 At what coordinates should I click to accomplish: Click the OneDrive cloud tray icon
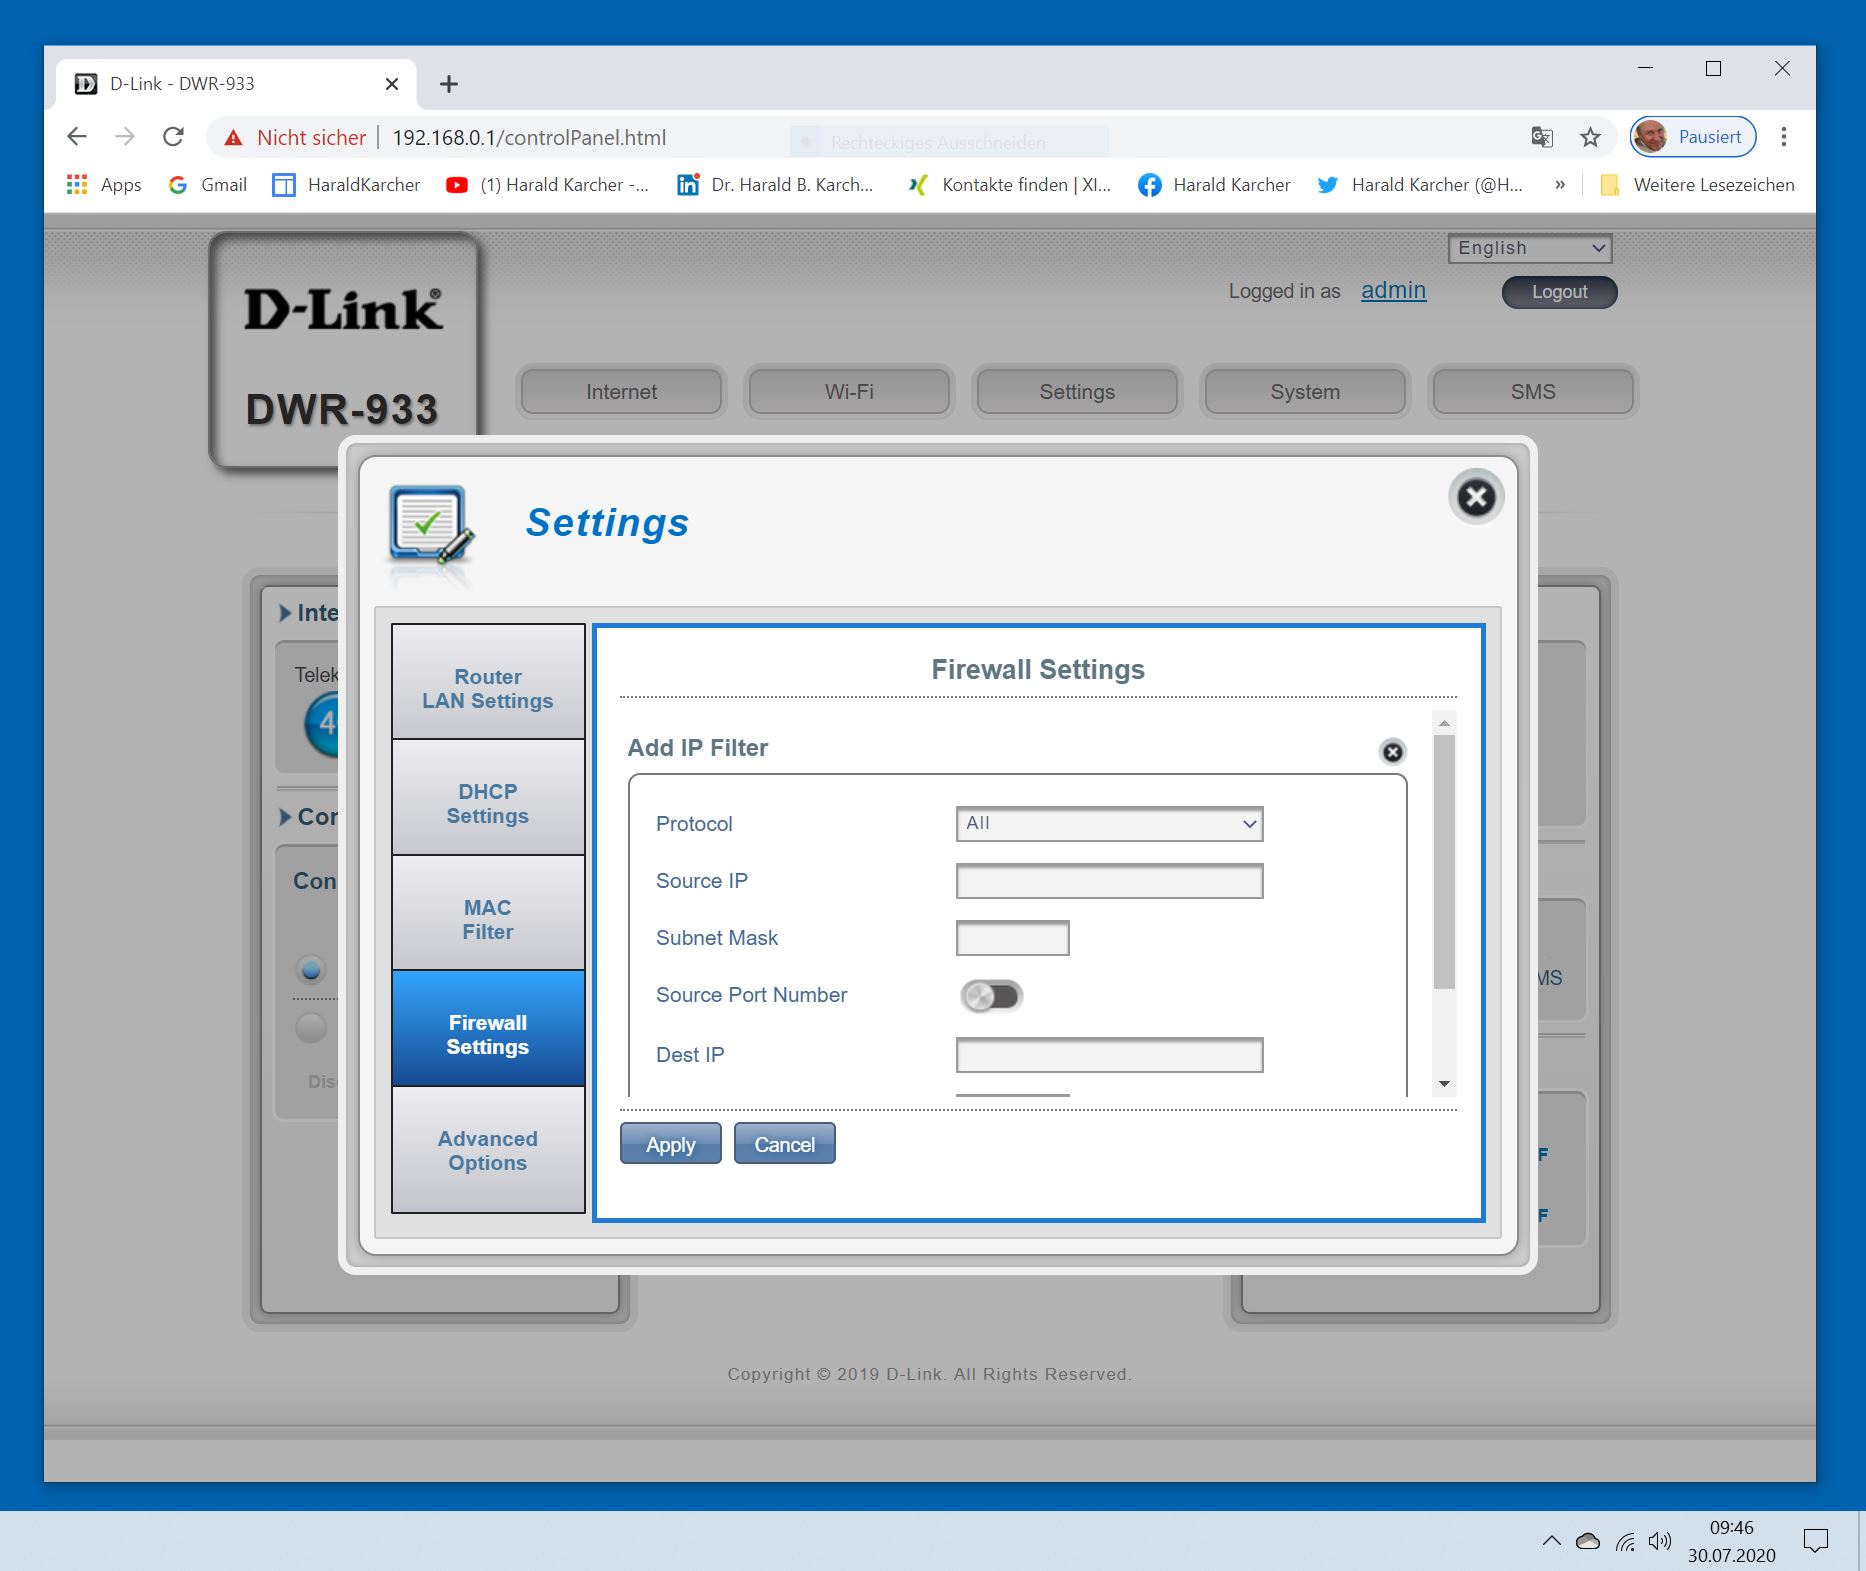1588,1541
